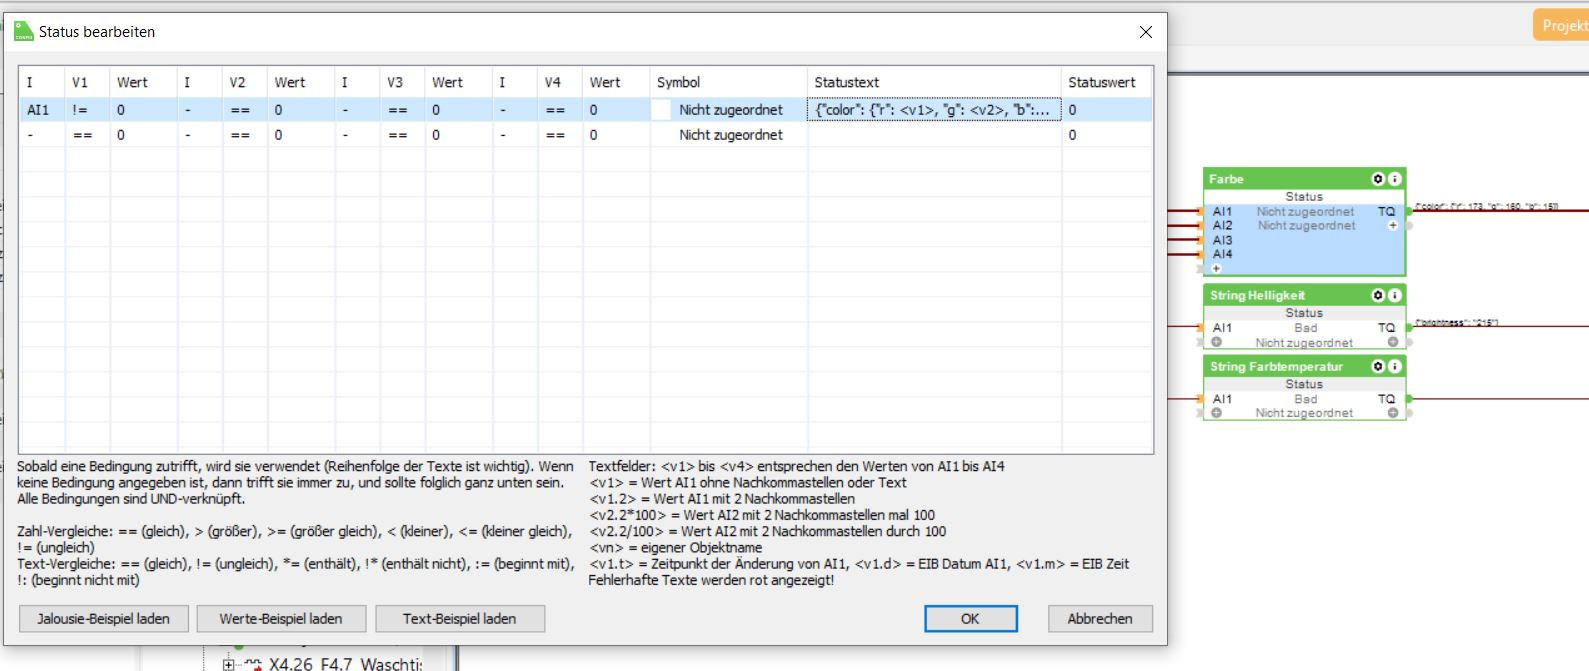Select the String Farbtemperatur block title
This screenshot has height=671, width=1589.
pyautogui.click(x=1276, y=366)
